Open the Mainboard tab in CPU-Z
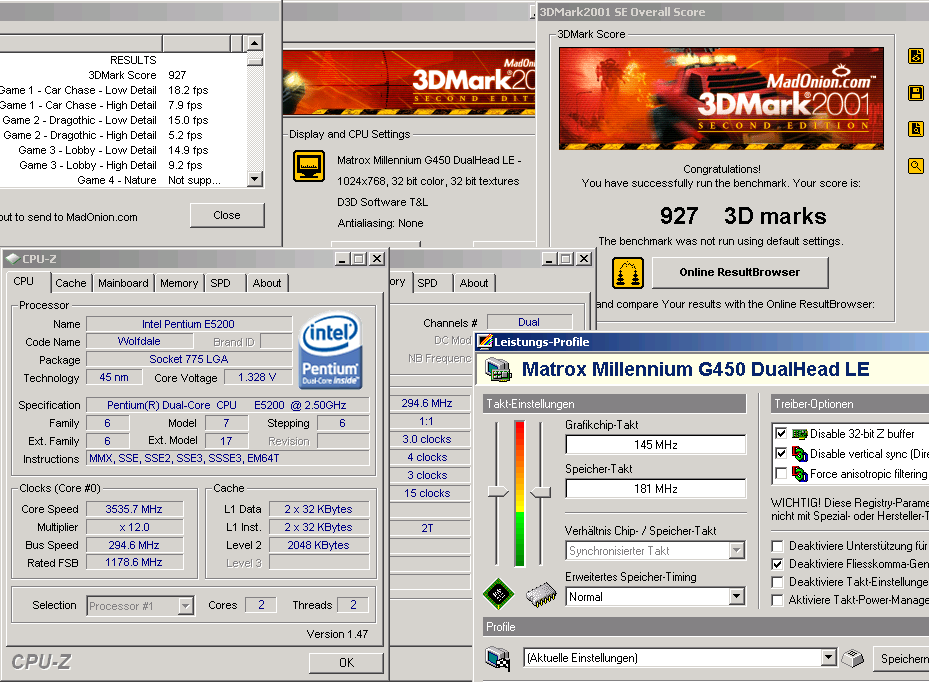The width and height of the screenshot is (929, 682). (x=123, y=283)
